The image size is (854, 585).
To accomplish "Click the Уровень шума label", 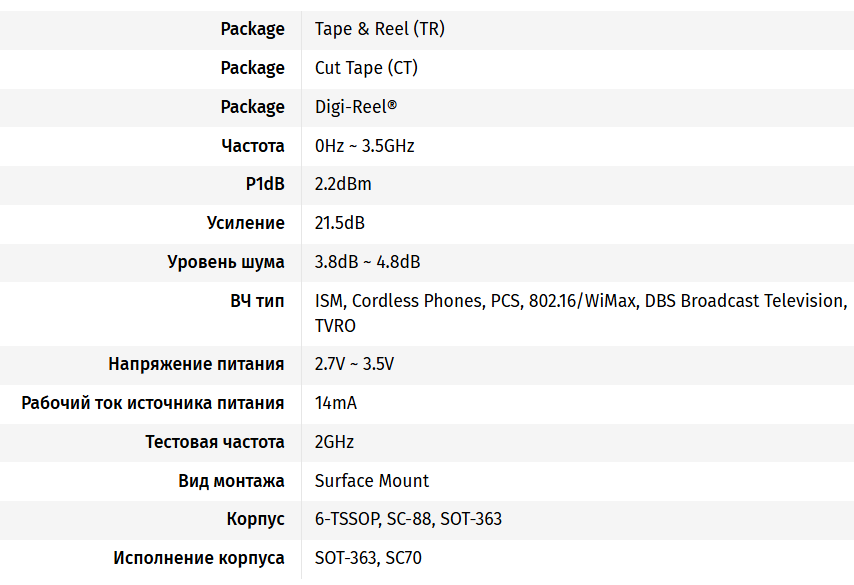I will 226,262.
